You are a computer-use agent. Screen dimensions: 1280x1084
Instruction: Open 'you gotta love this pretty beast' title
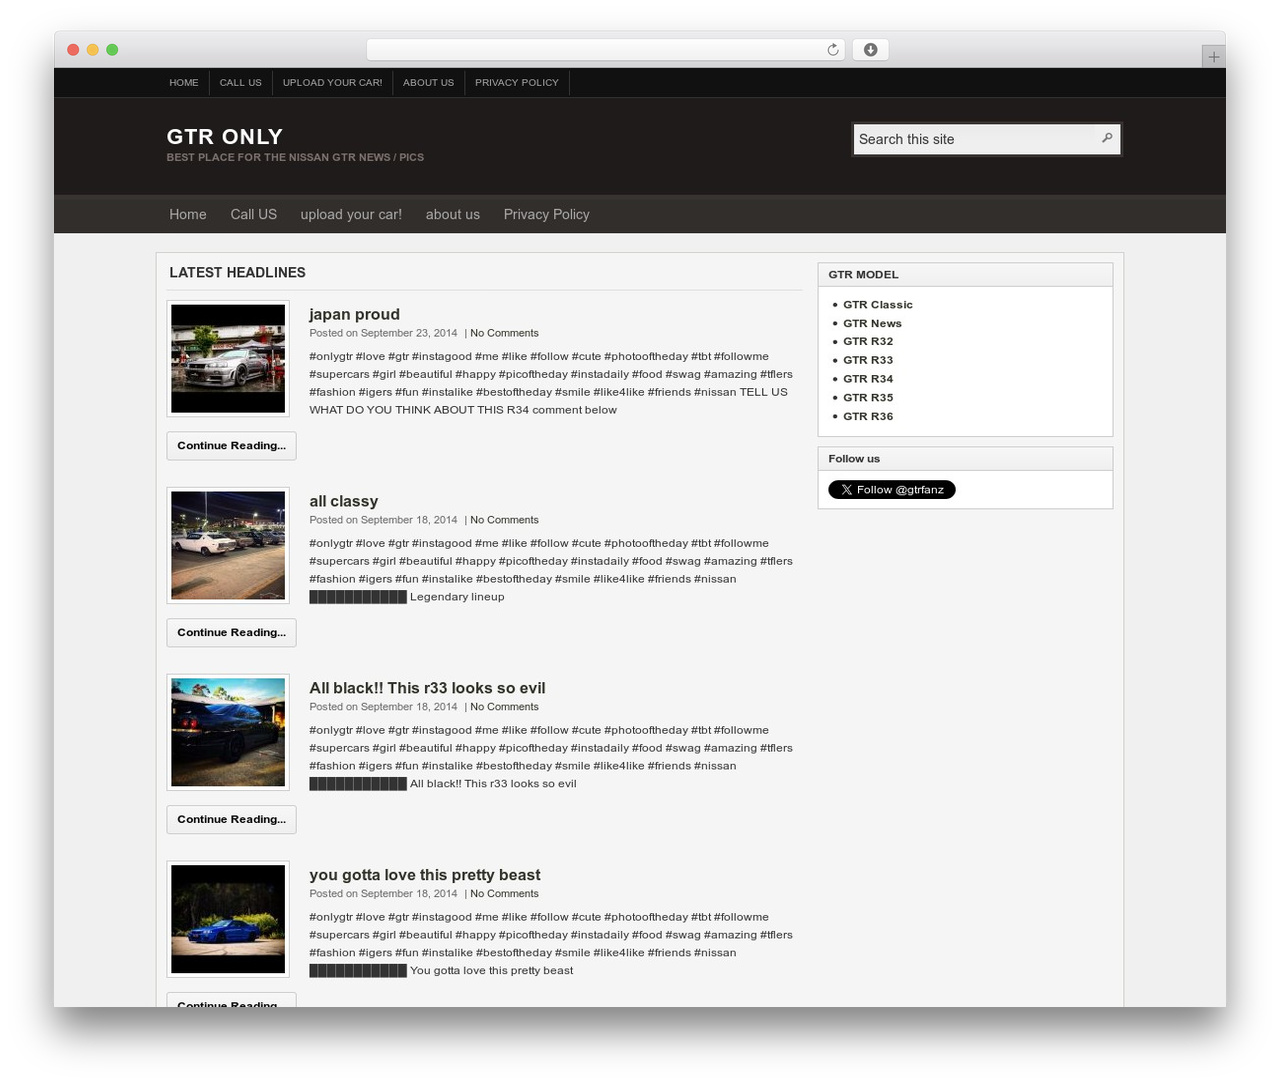425,875
